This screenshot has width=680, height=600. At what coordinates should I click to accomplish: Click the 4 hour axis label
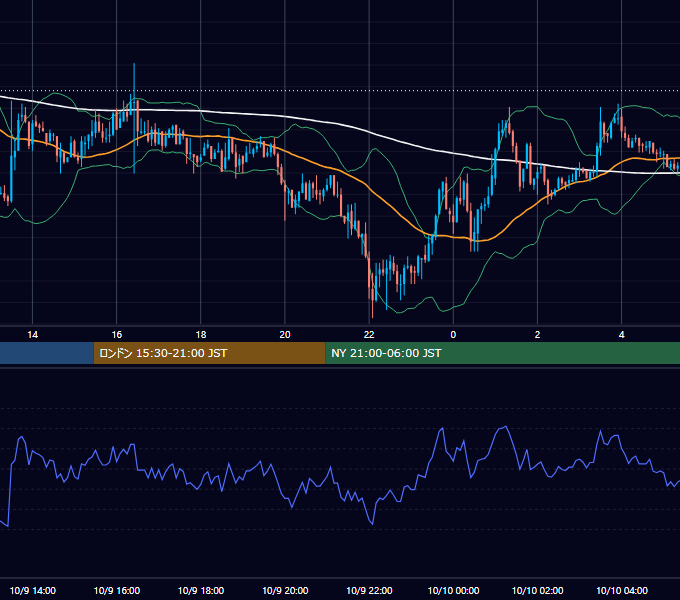click(621, 335)
